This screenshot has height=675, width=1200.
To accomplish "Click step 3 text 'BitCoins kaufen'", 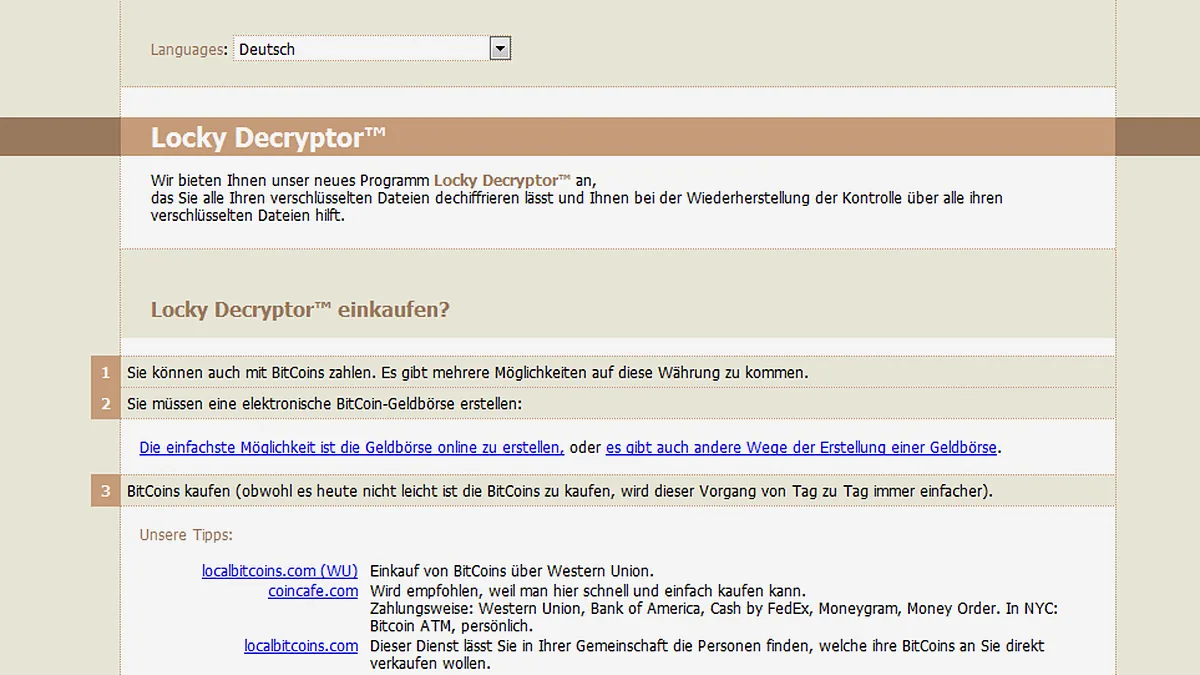I will coord(559,492).
